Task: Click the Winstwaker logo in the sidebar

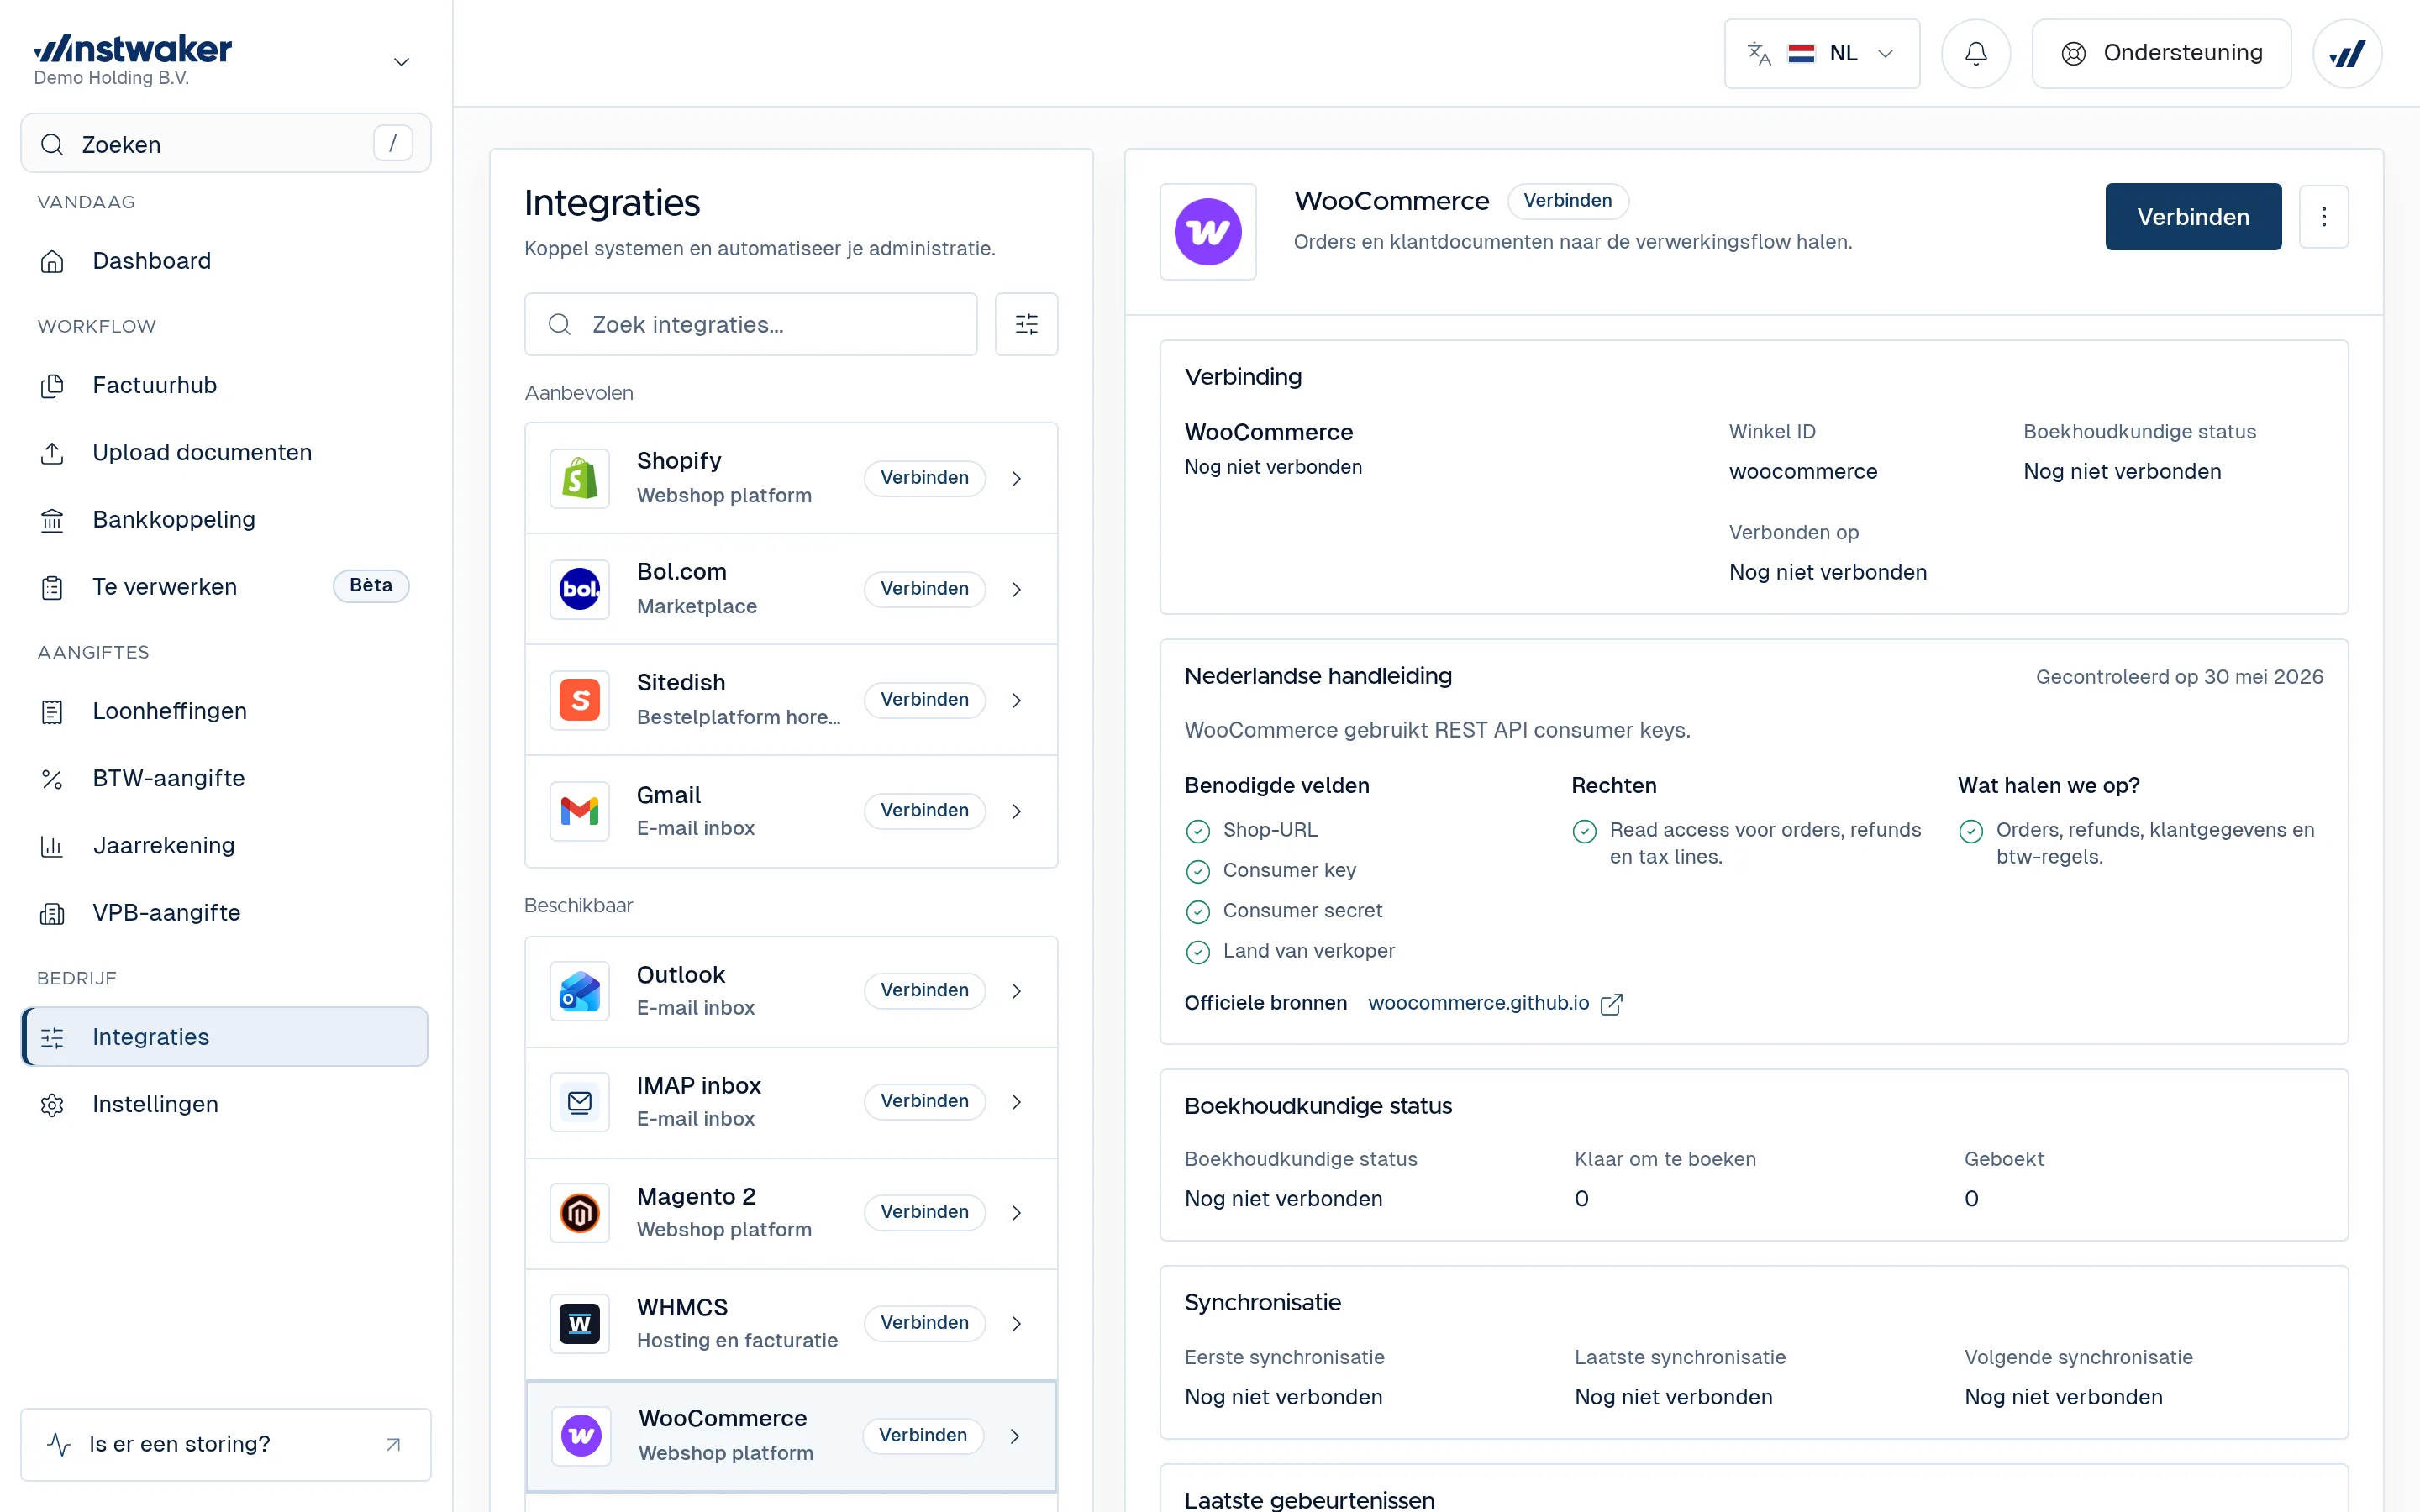Action: tap(132, 48)
